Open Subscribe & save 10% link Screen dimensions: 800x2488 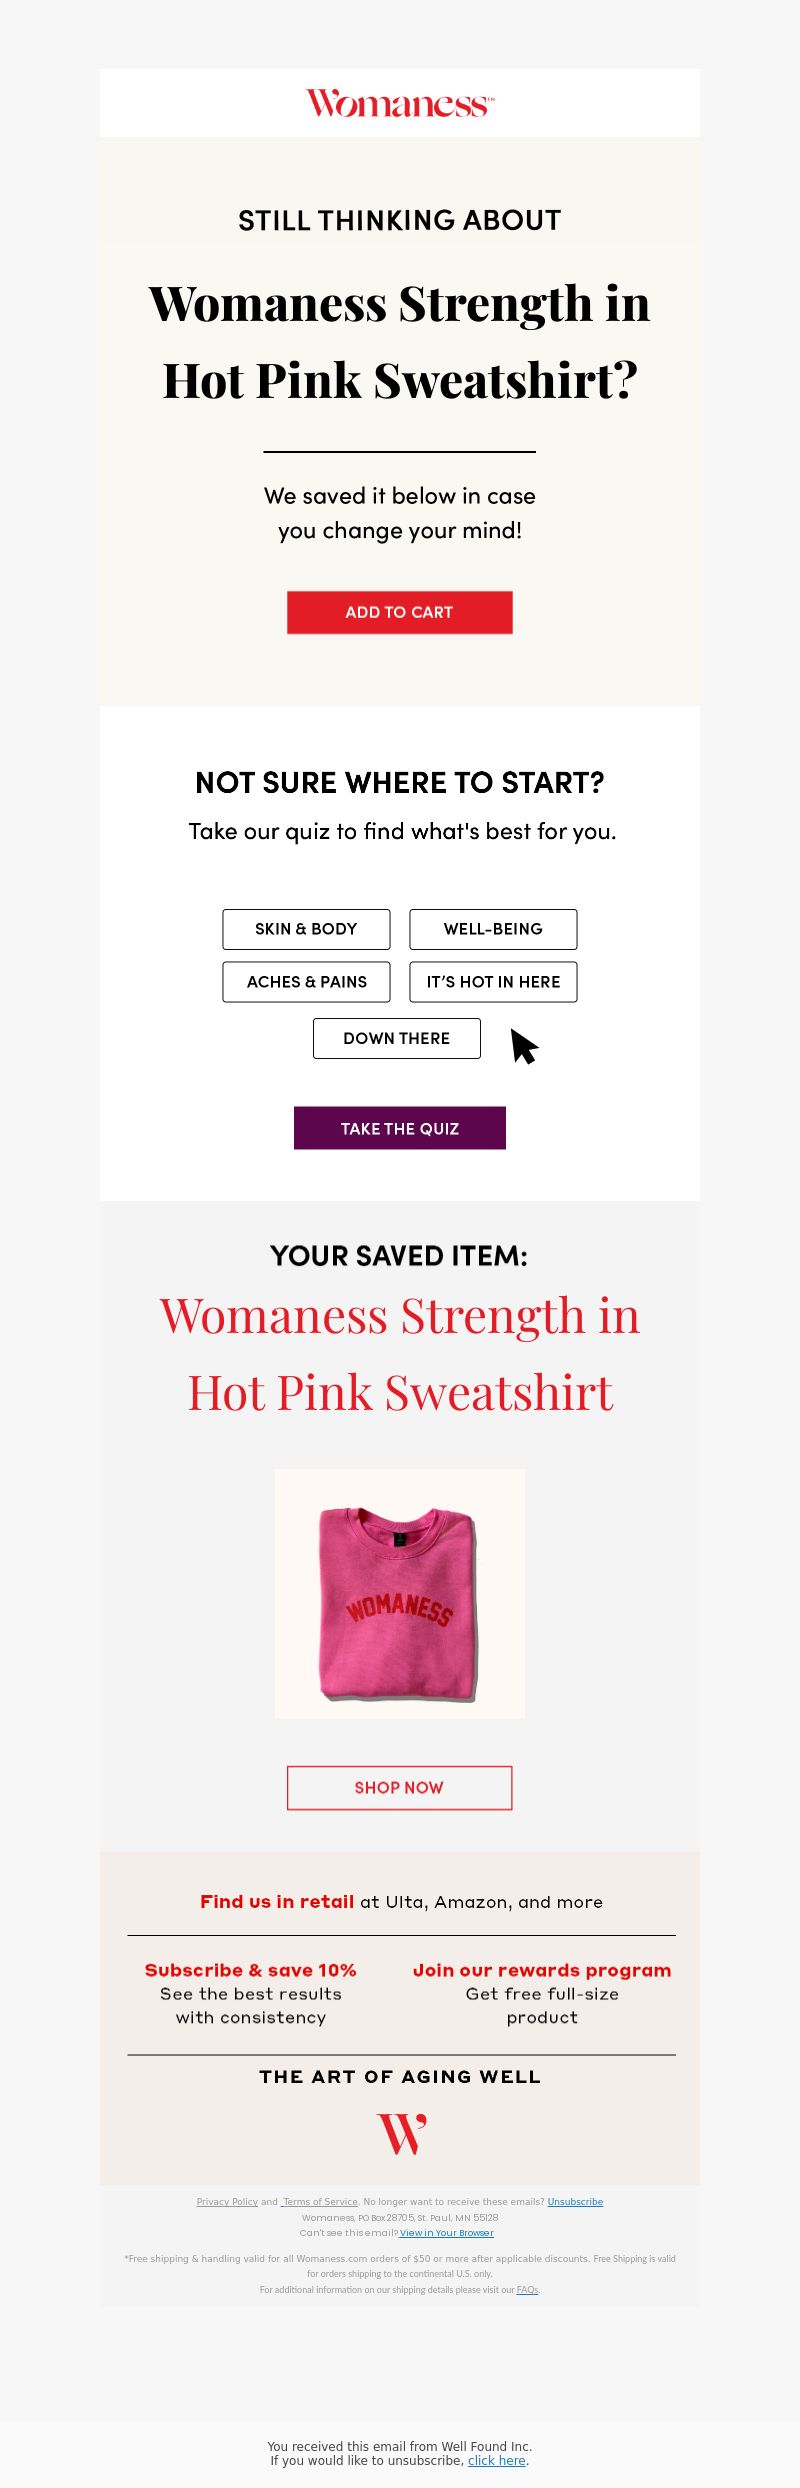point(251,1969)
